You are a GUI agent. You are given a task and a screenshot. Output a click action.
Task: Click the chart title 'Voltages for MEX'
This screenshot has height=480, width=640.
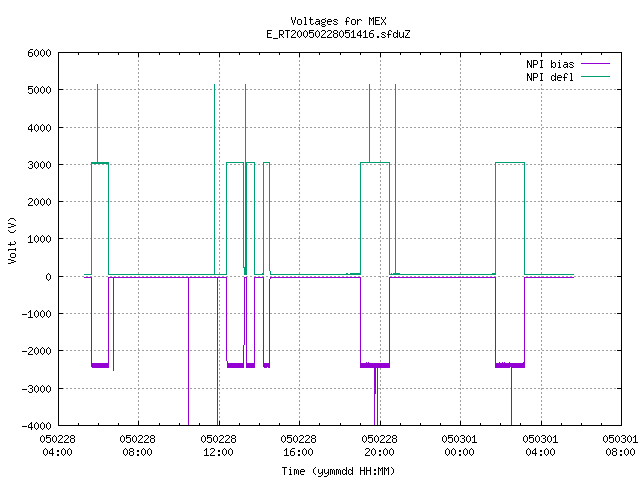pos(338,21)
